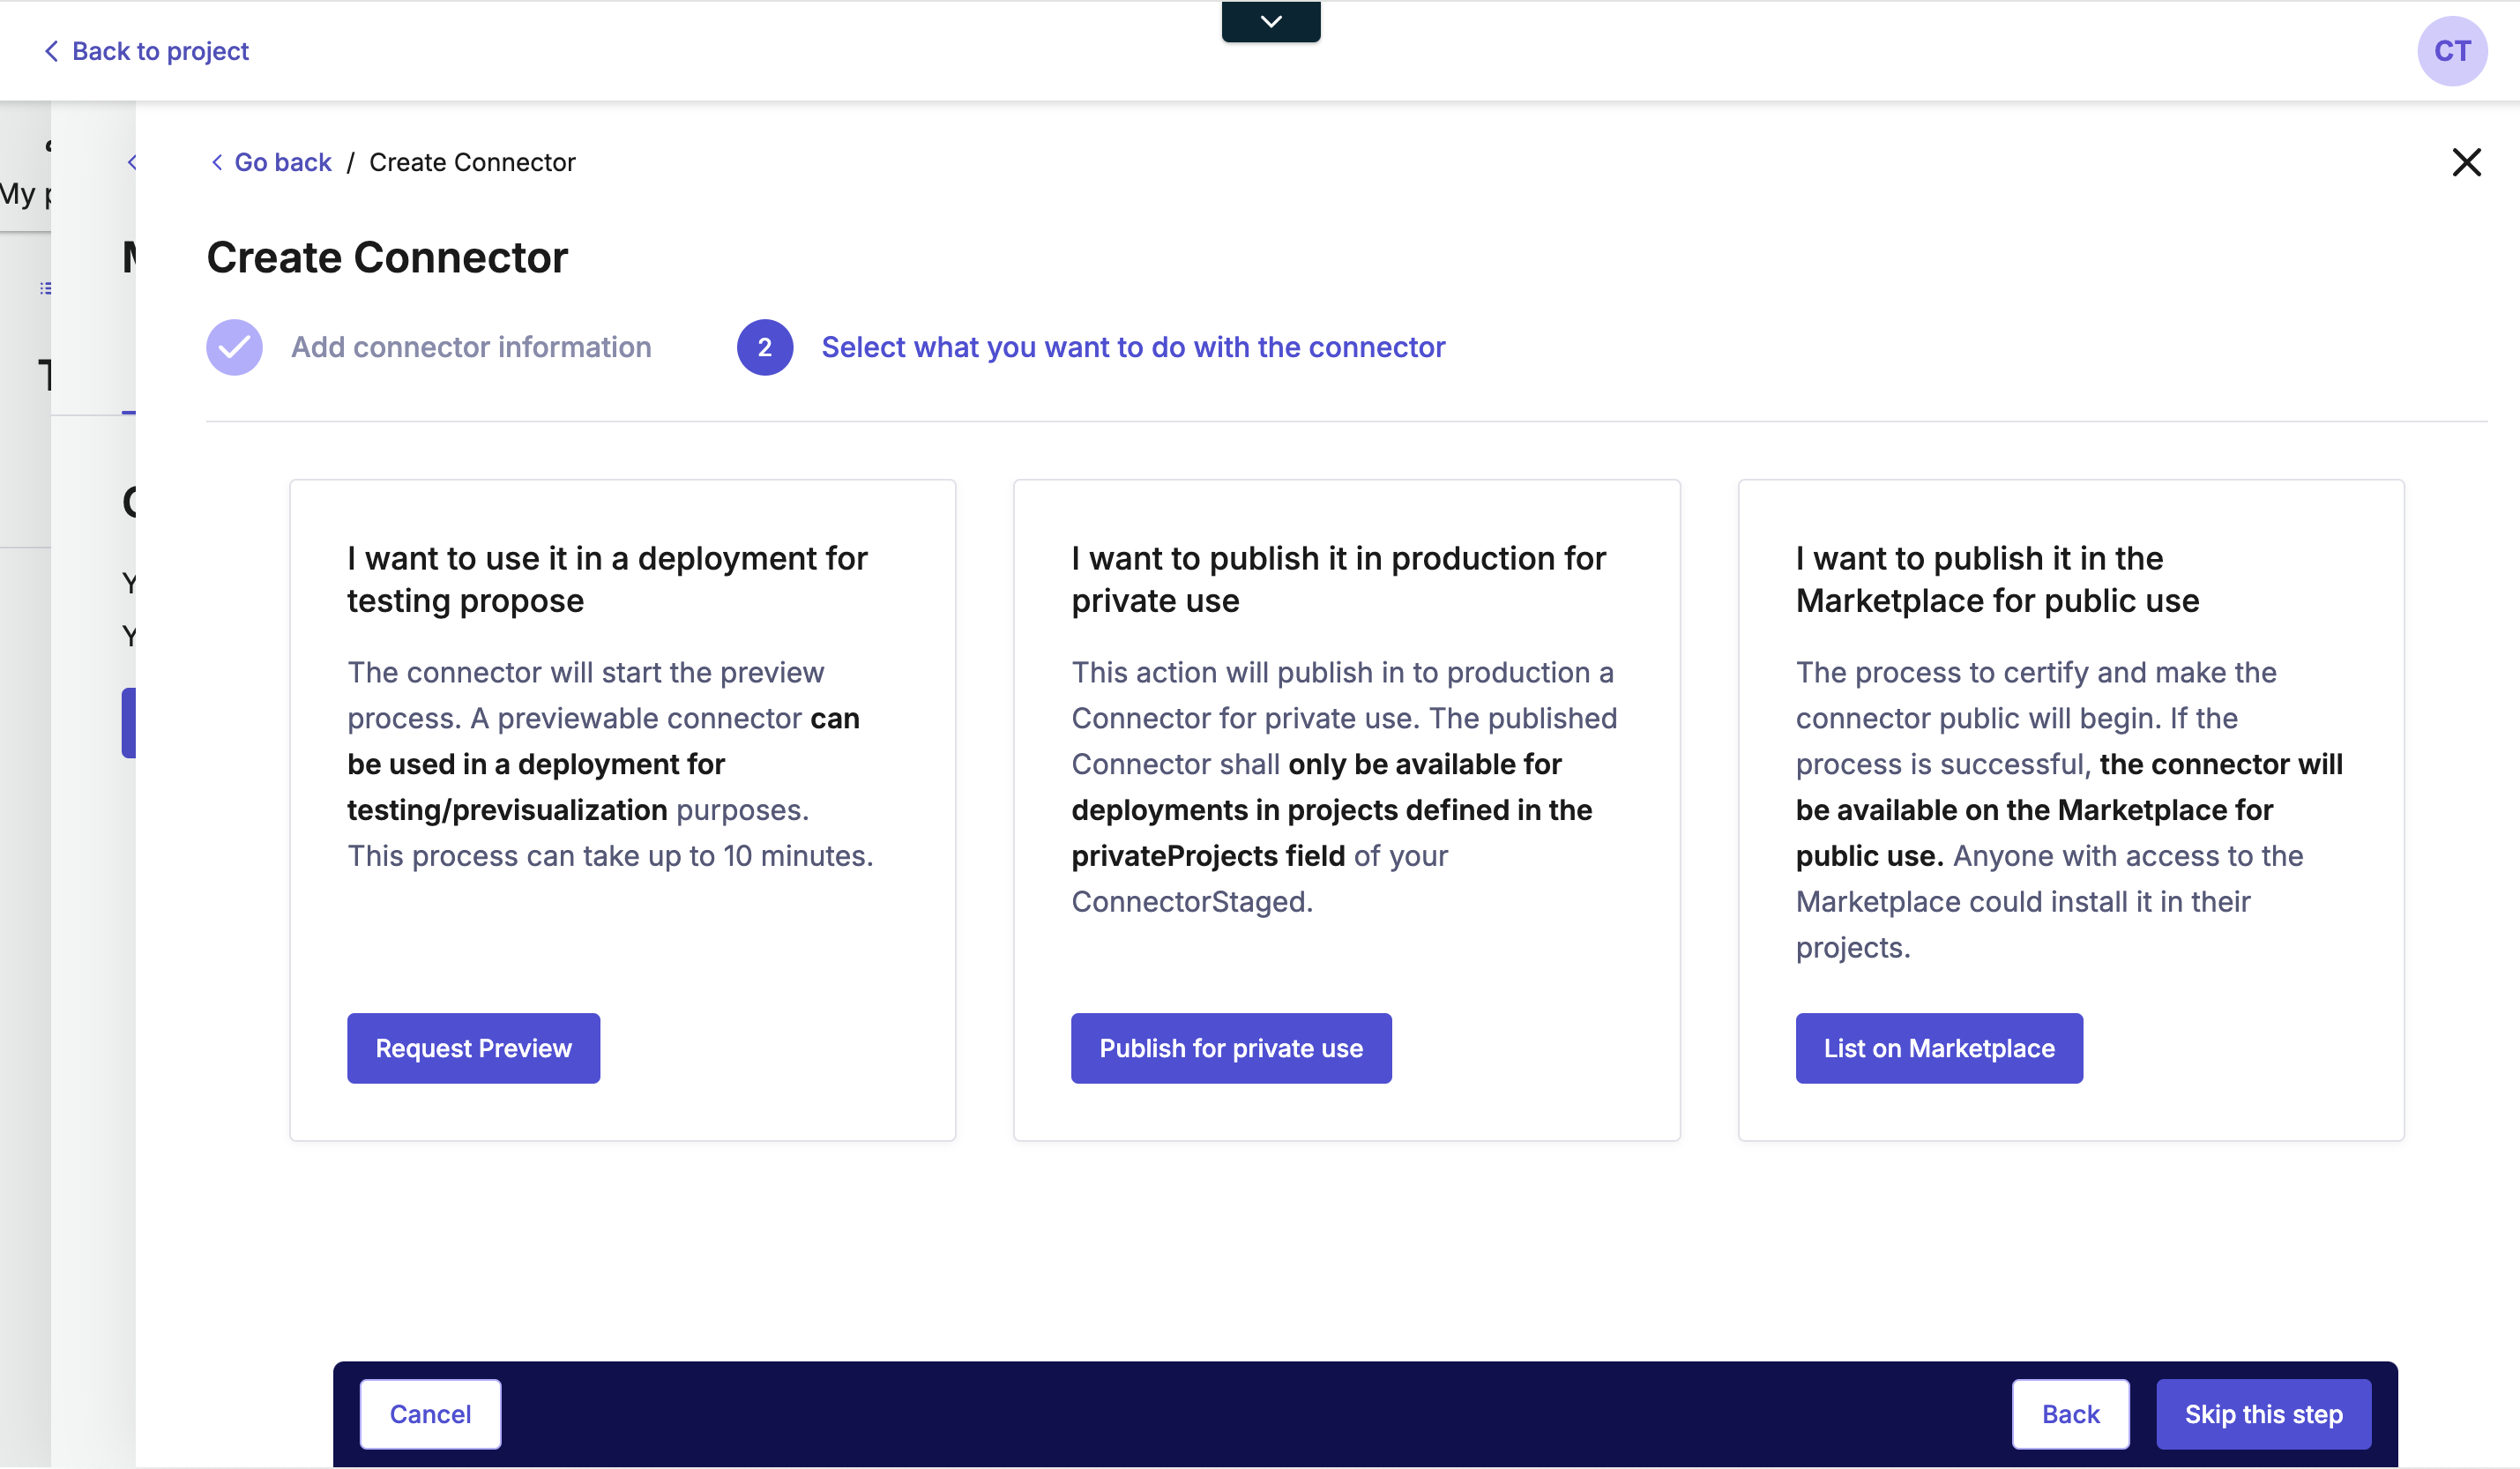The image size is (2520, 1469).
Task: Click the partially hidden blue button on the left edge
Action: pos(128,722)
